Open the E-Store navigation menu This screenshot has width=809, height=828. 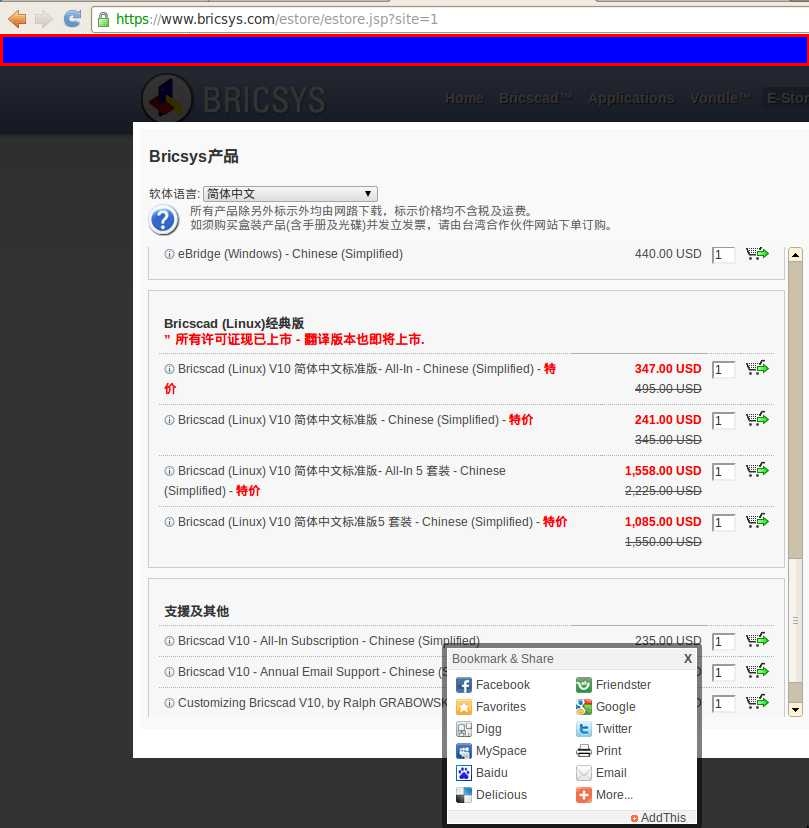(x=787, y=98)
